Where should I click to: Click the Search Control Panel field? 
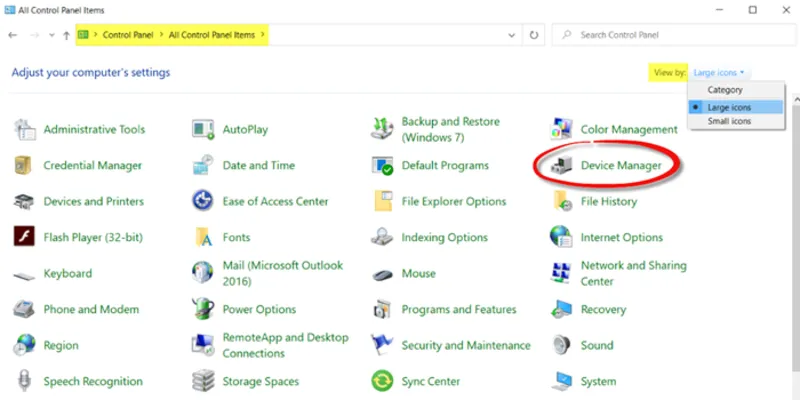click(x=670, y=35)
